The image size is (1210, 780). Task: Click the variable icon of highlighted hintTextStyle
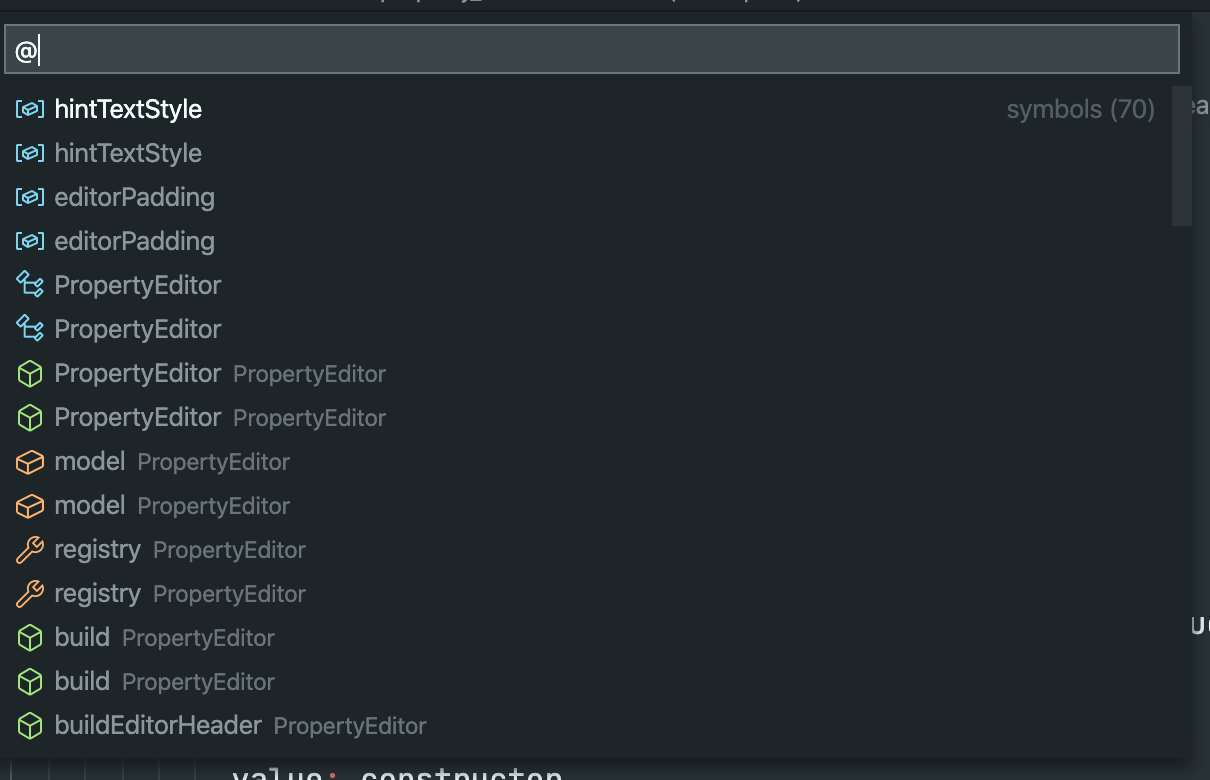tap(30, 109)
